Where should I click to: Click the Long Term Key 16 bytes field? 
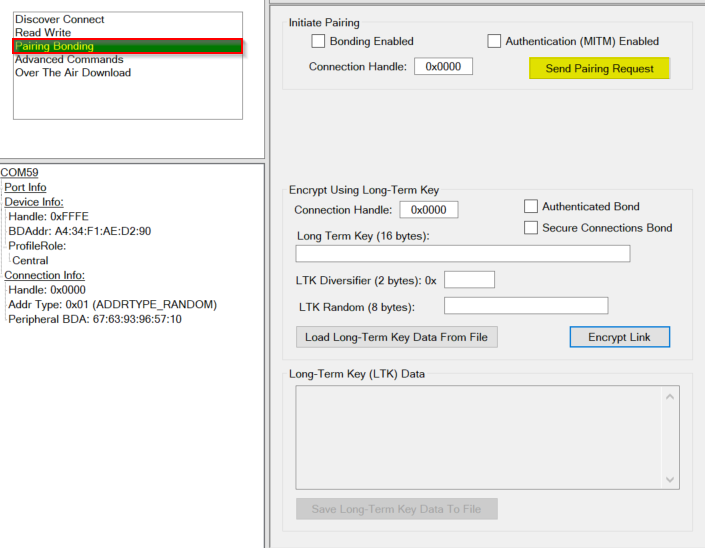463,254
